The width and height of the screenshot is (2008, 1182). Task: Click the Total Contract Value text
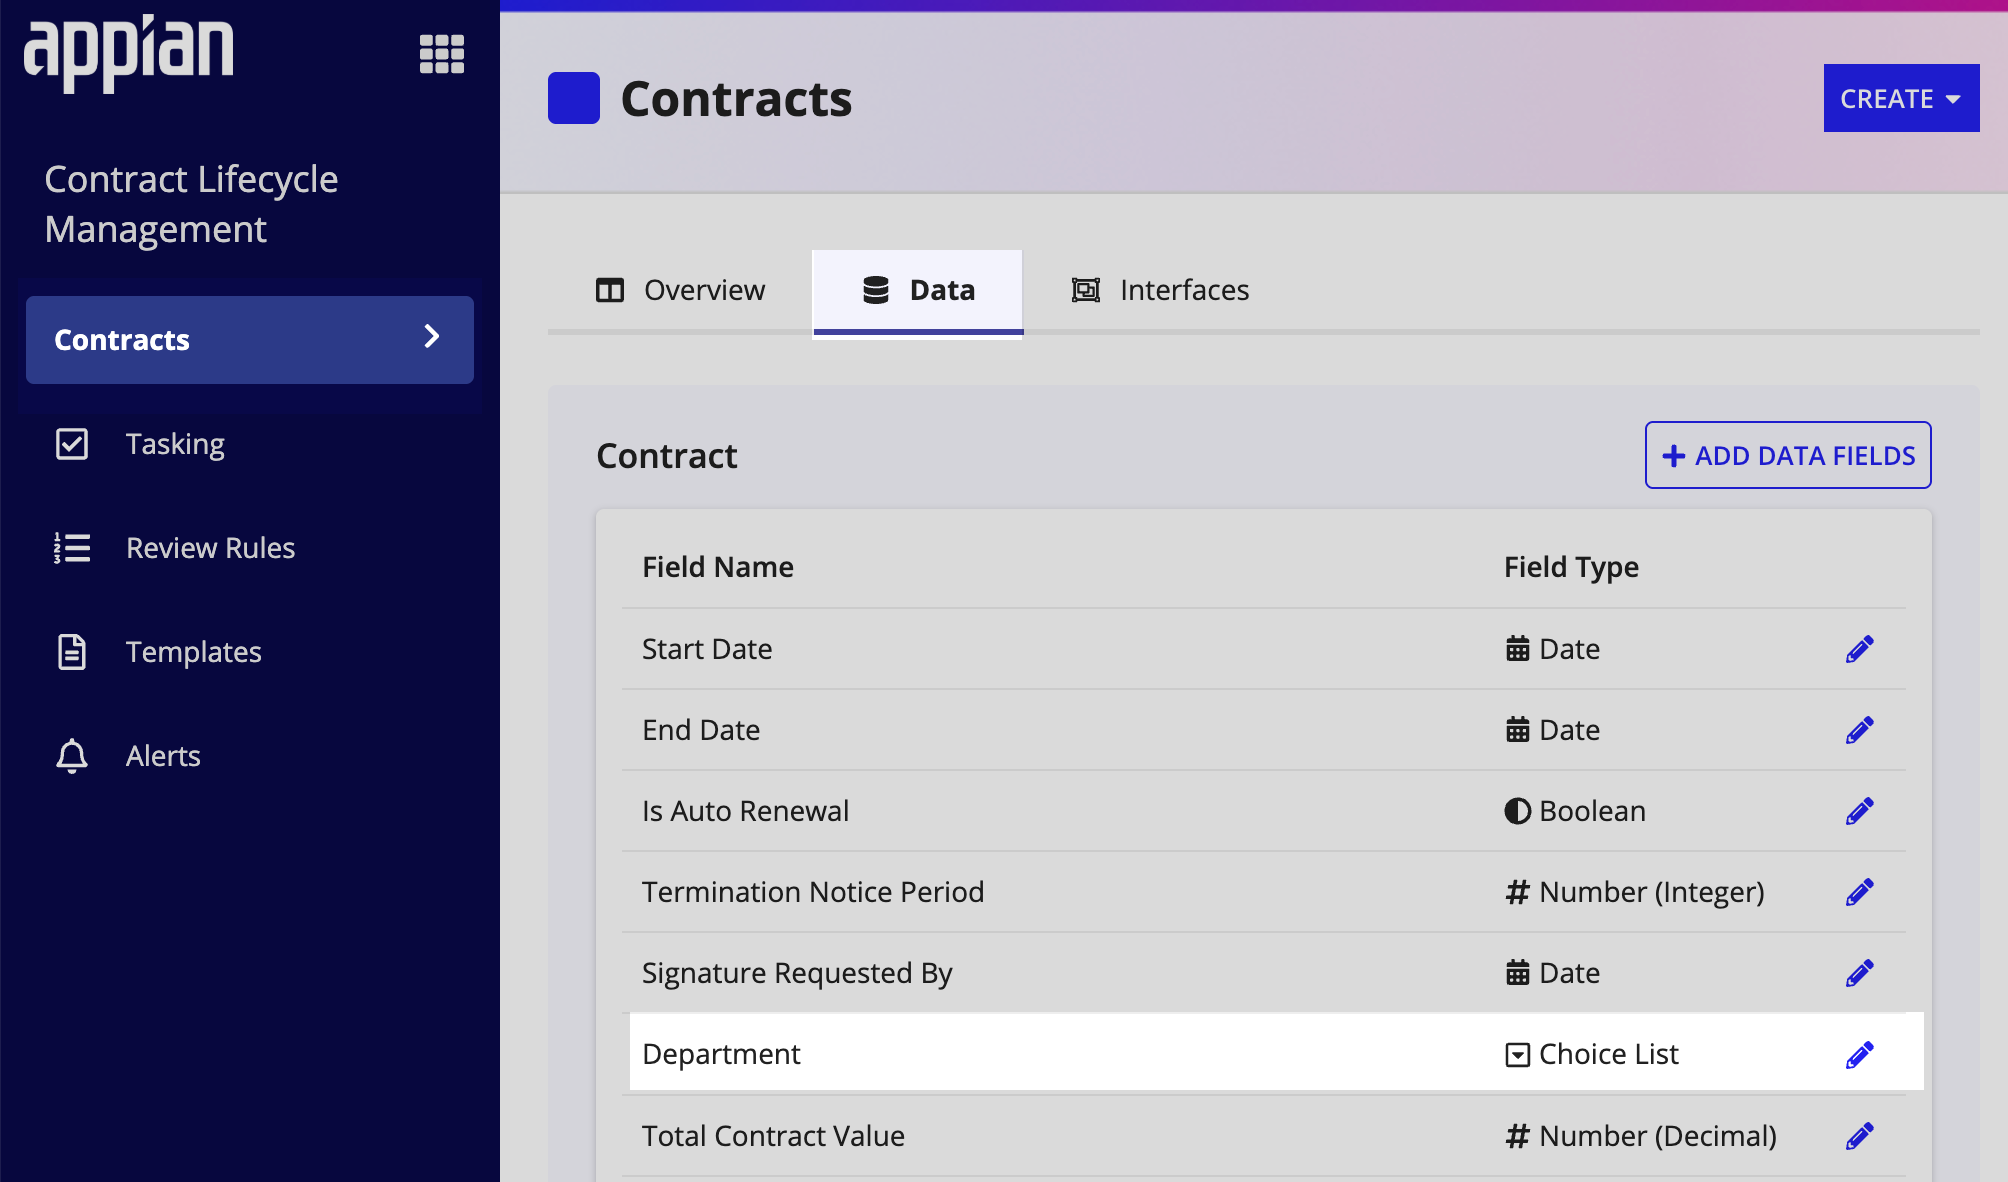(x=773, y=1136)
